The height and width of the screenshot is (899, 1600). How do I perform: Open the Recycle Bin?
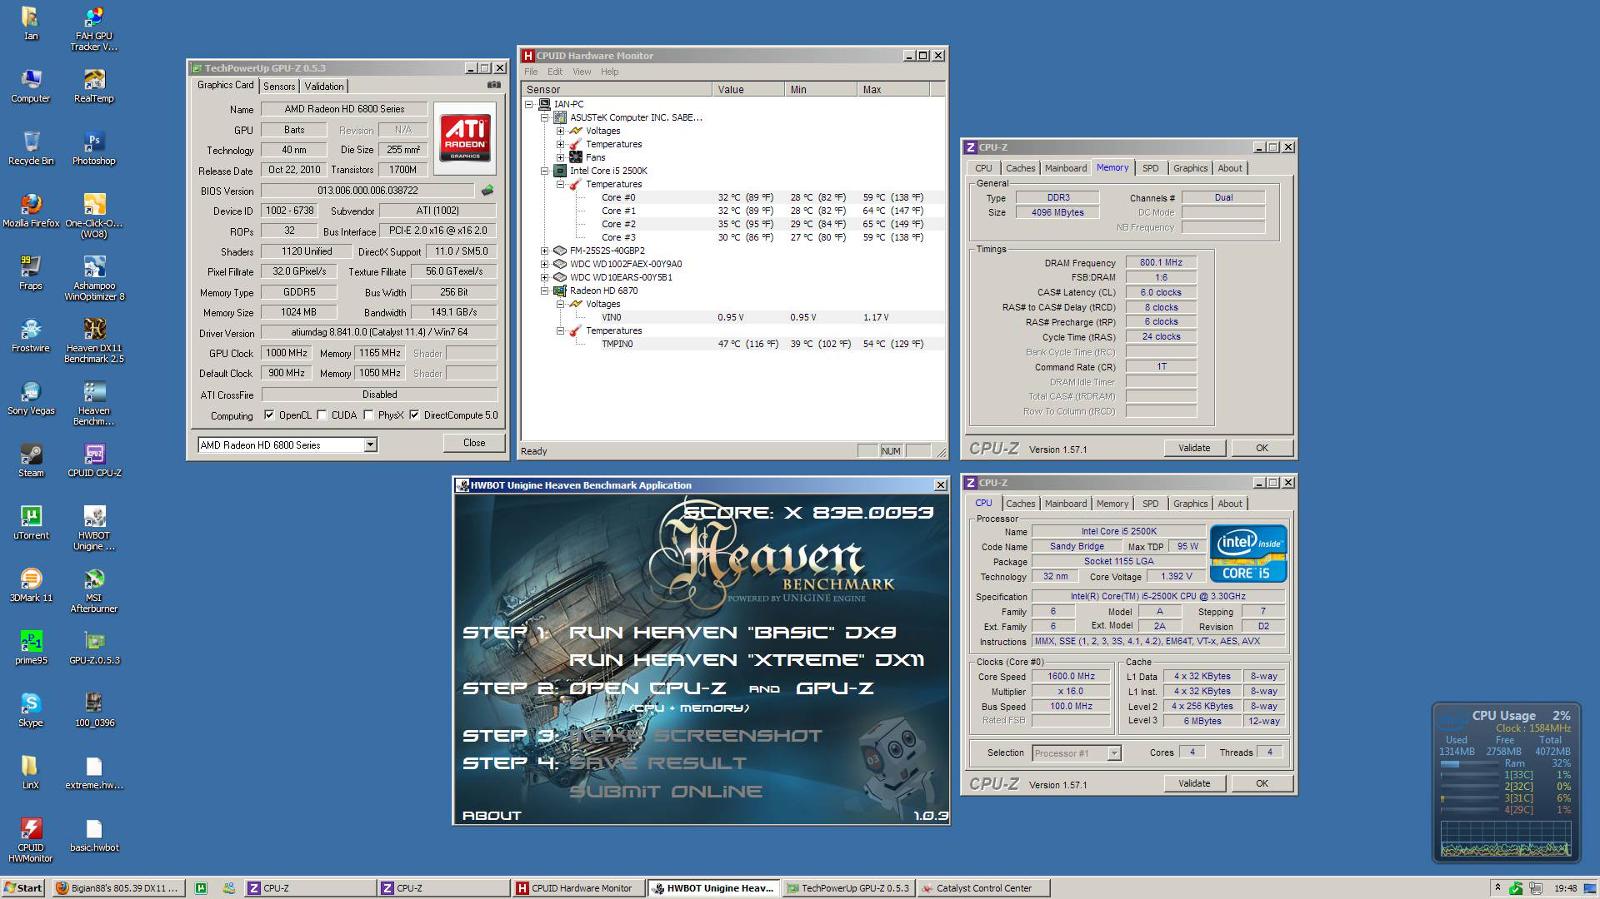pyautogui.click(x=31, y=148)
